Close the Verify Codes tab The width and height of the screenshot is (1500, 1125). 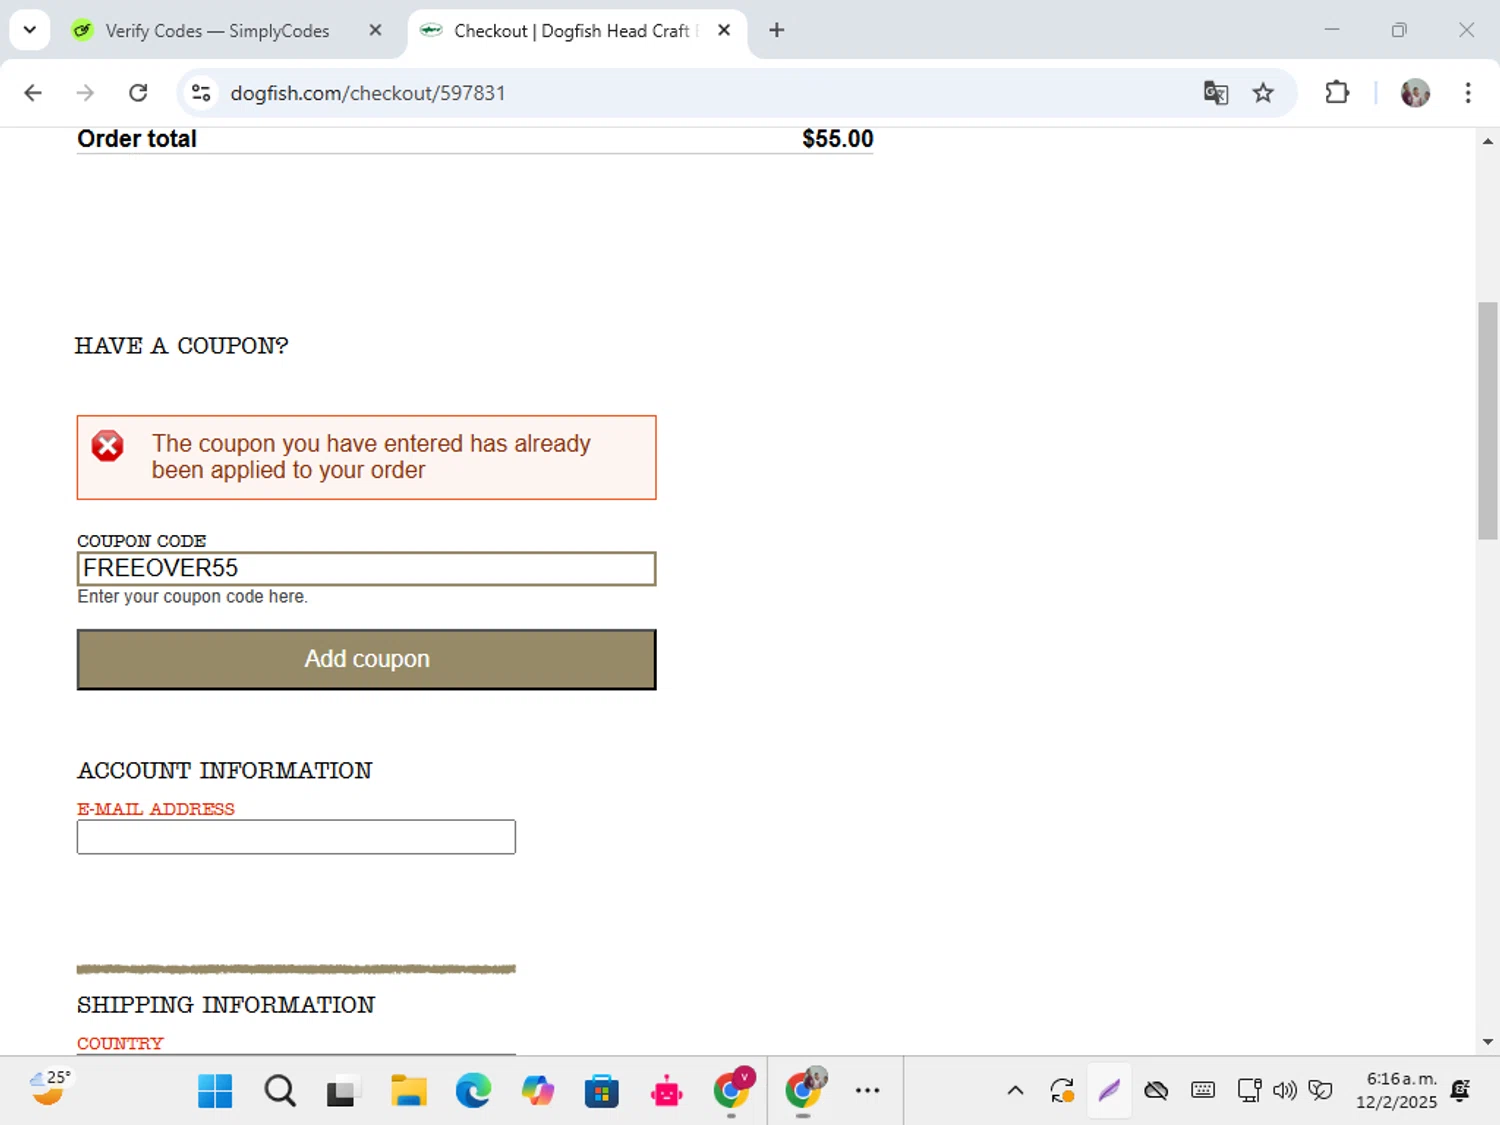tap(375, 30)
